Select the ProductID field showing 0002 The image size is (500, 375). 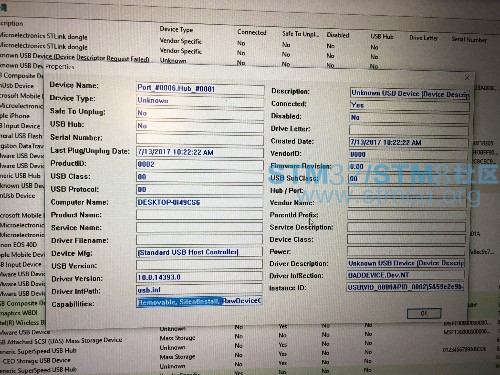pos(200,164)
